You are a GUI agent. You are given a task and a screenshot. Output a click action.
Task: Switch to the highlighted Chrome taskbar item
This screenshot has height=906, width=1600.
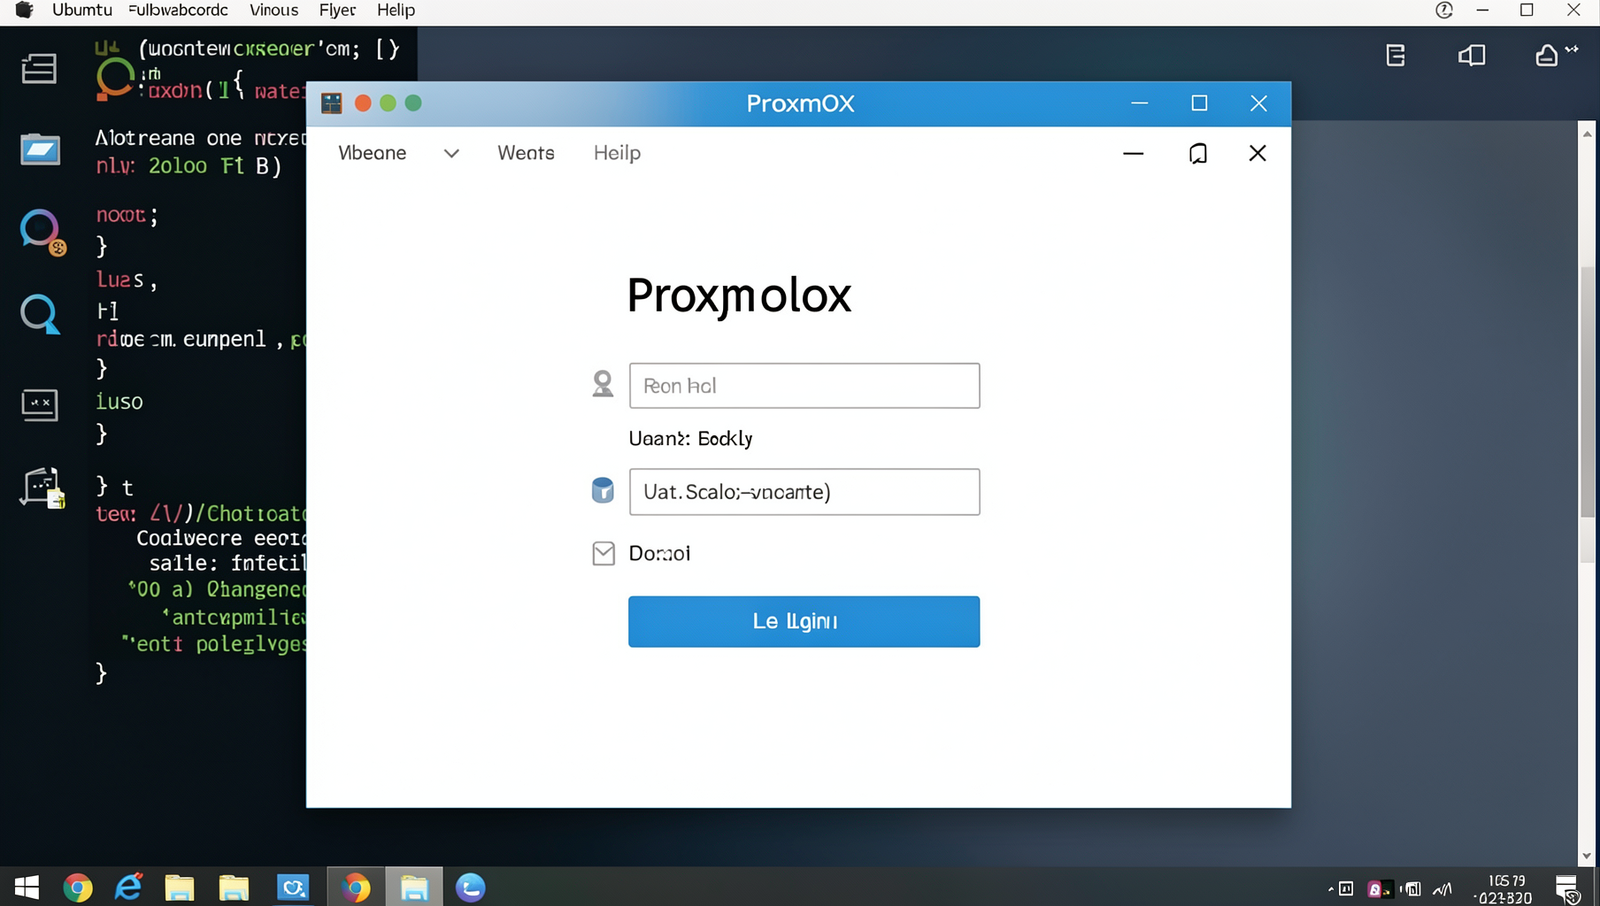356,887
